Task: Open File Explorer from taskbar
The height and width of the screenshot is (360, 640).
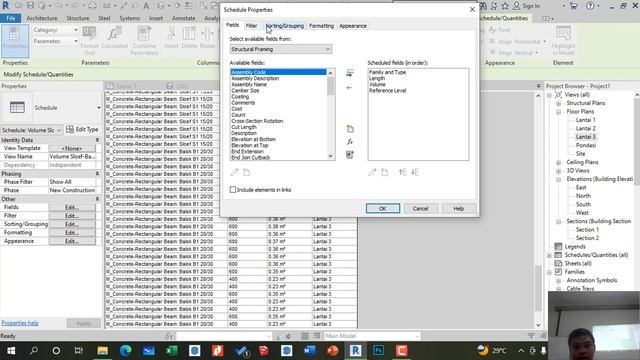Action: 102,351
